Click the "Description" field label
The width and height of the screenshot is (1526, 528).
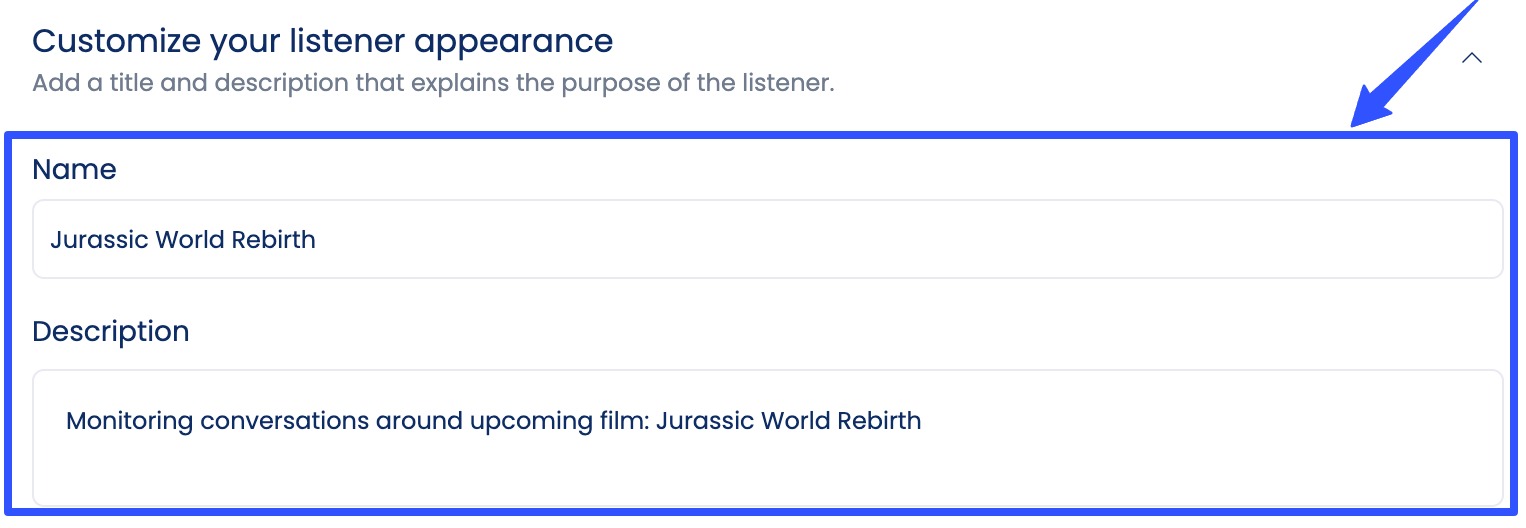pyautogui.click(x=111, y=332)
